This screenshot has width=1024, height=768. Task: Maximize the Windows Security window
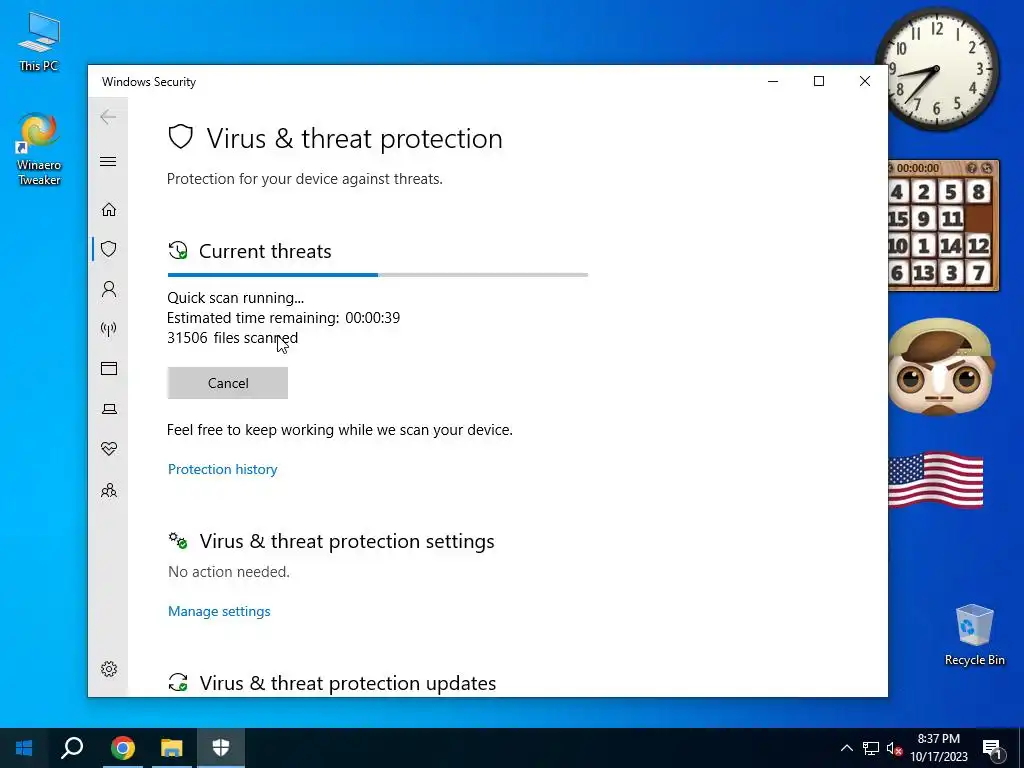click(819, 81)
